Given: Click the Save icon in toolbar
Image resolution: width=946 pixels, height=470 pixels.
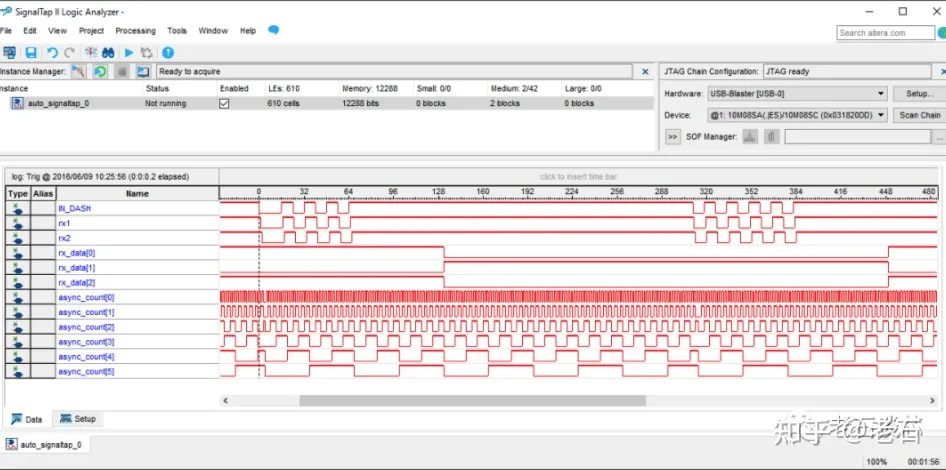Looking at the screenshot, I should pyautogui.click(x=31, y=53).
